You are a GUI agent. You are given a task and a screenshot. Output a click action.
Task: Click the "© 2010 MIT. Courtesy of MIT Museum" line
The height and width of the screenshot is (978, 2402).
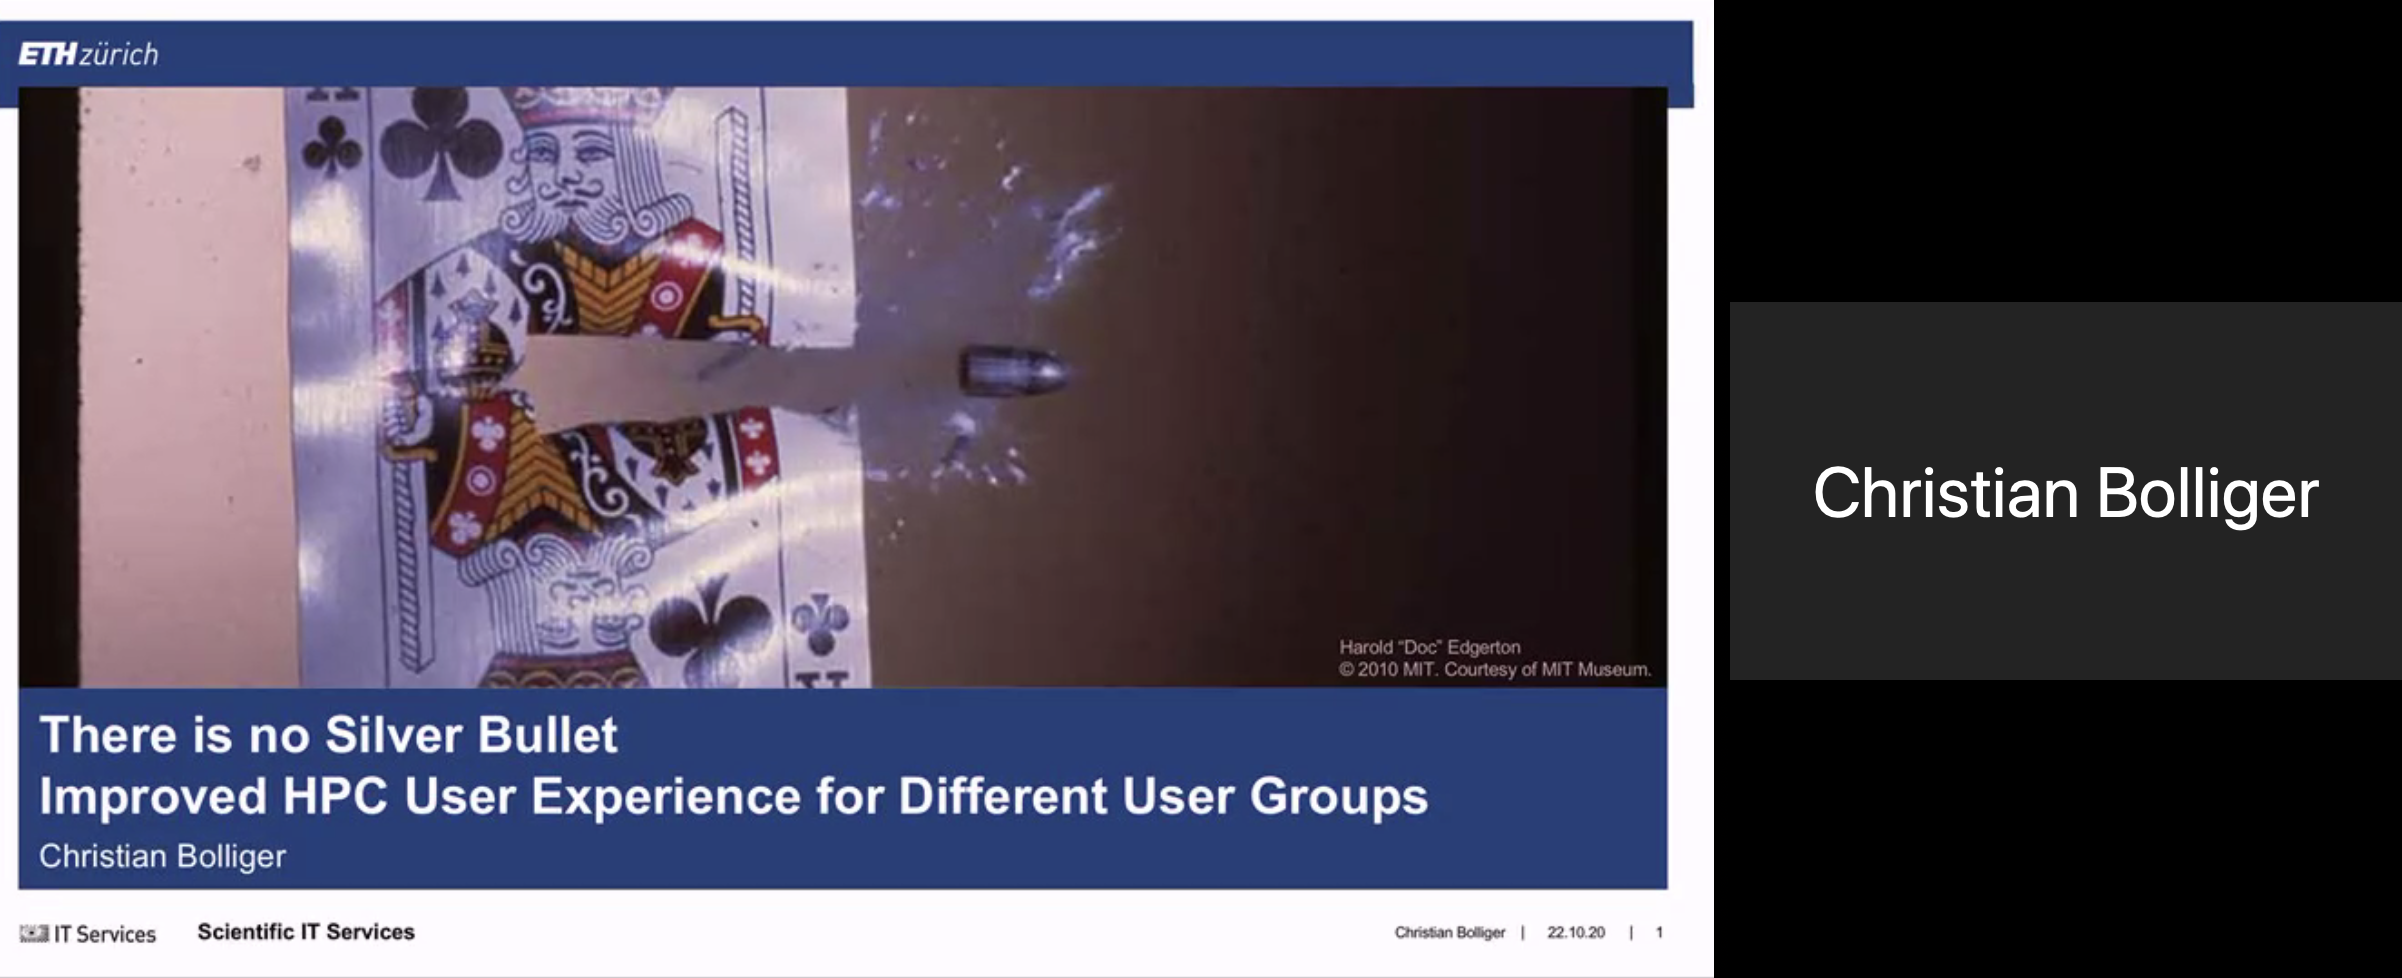click(x=1495, y=669)
